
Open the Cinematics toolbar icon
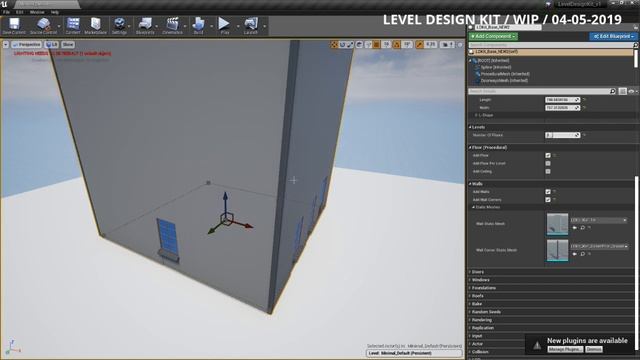click(172, 26)
